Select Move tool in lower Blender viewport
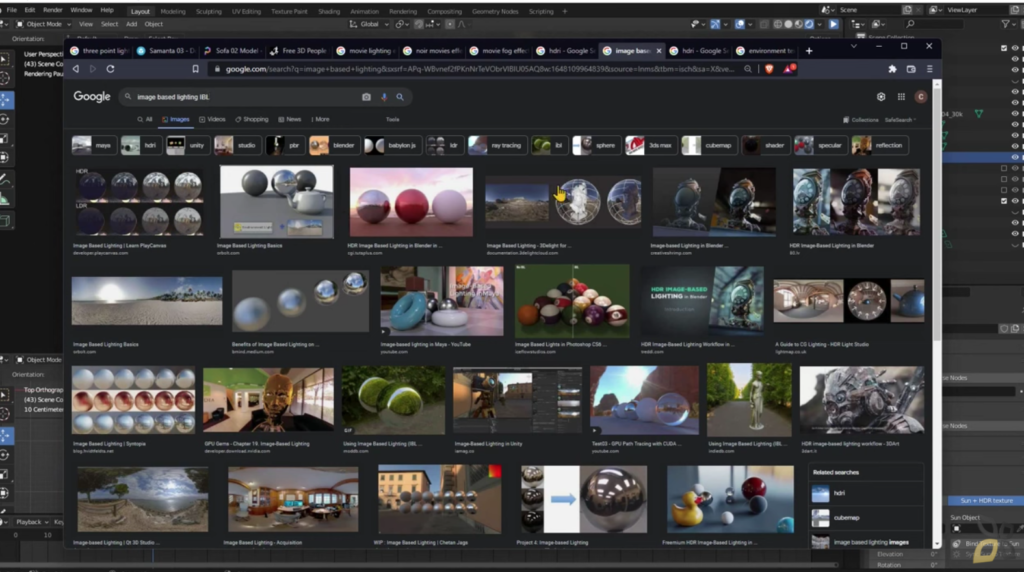This screenshot has height=572, width=1024. tap(5, 435)
